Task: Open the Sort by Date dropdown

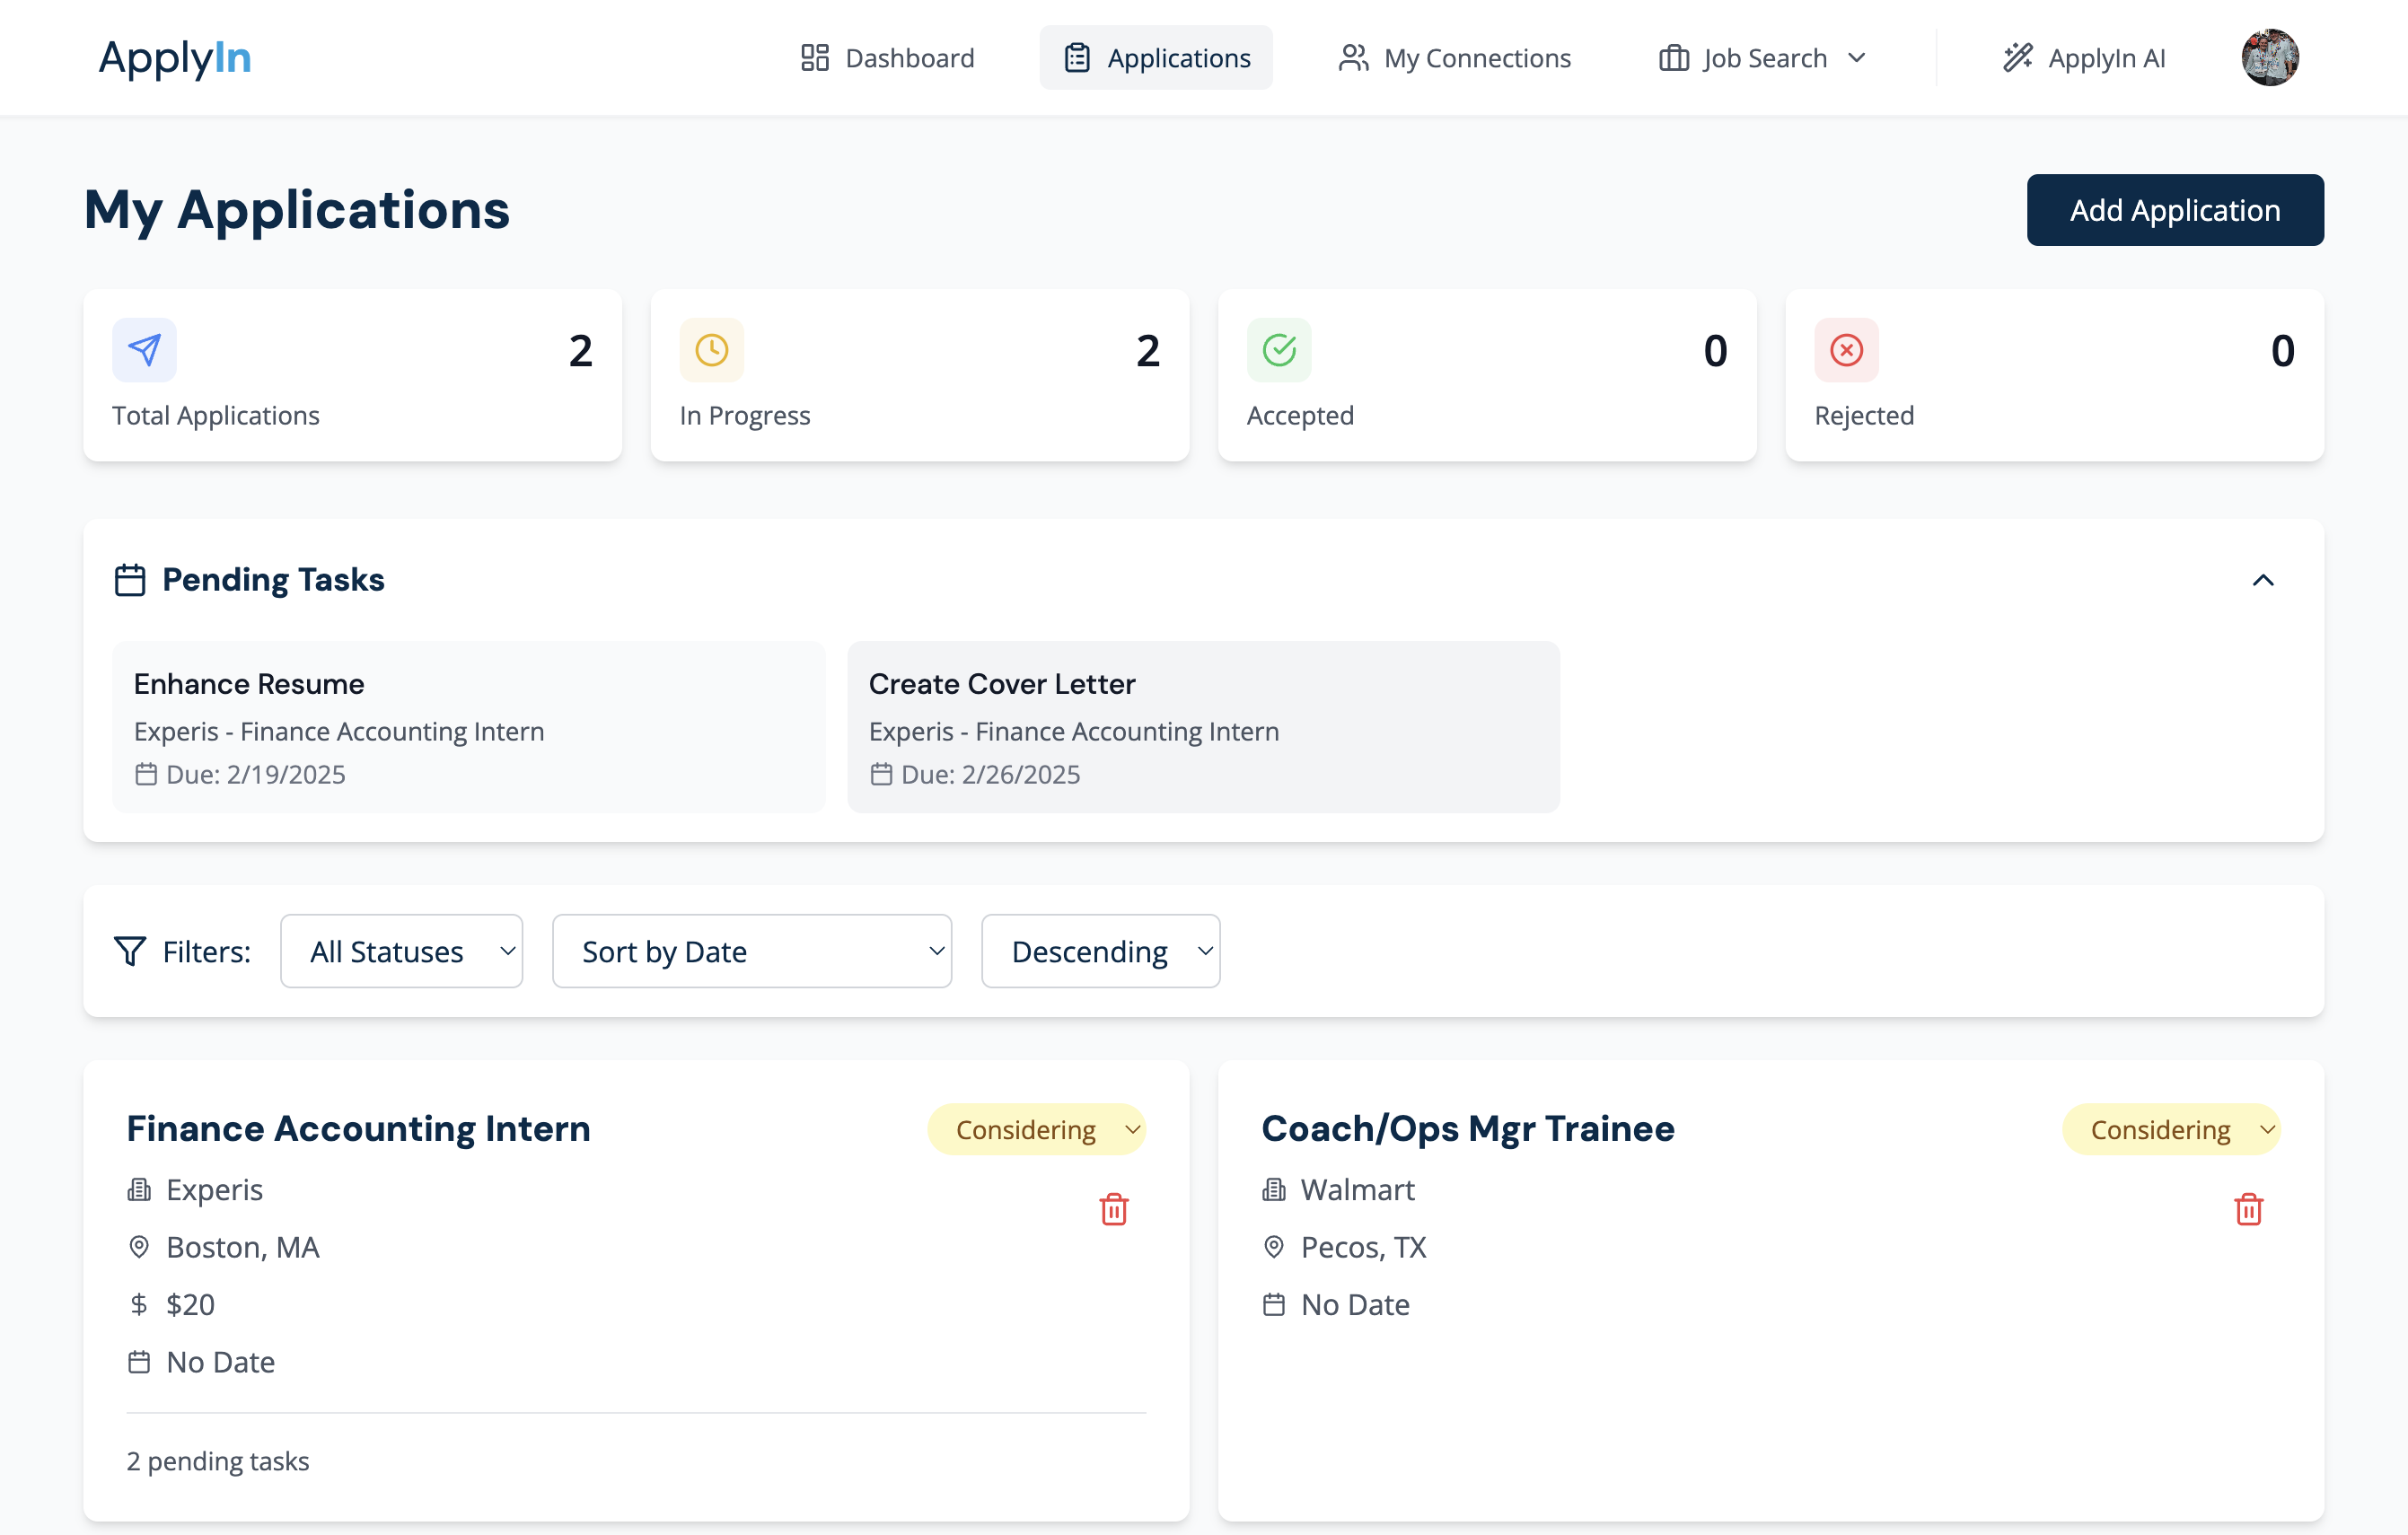Action: click(751, 951)
